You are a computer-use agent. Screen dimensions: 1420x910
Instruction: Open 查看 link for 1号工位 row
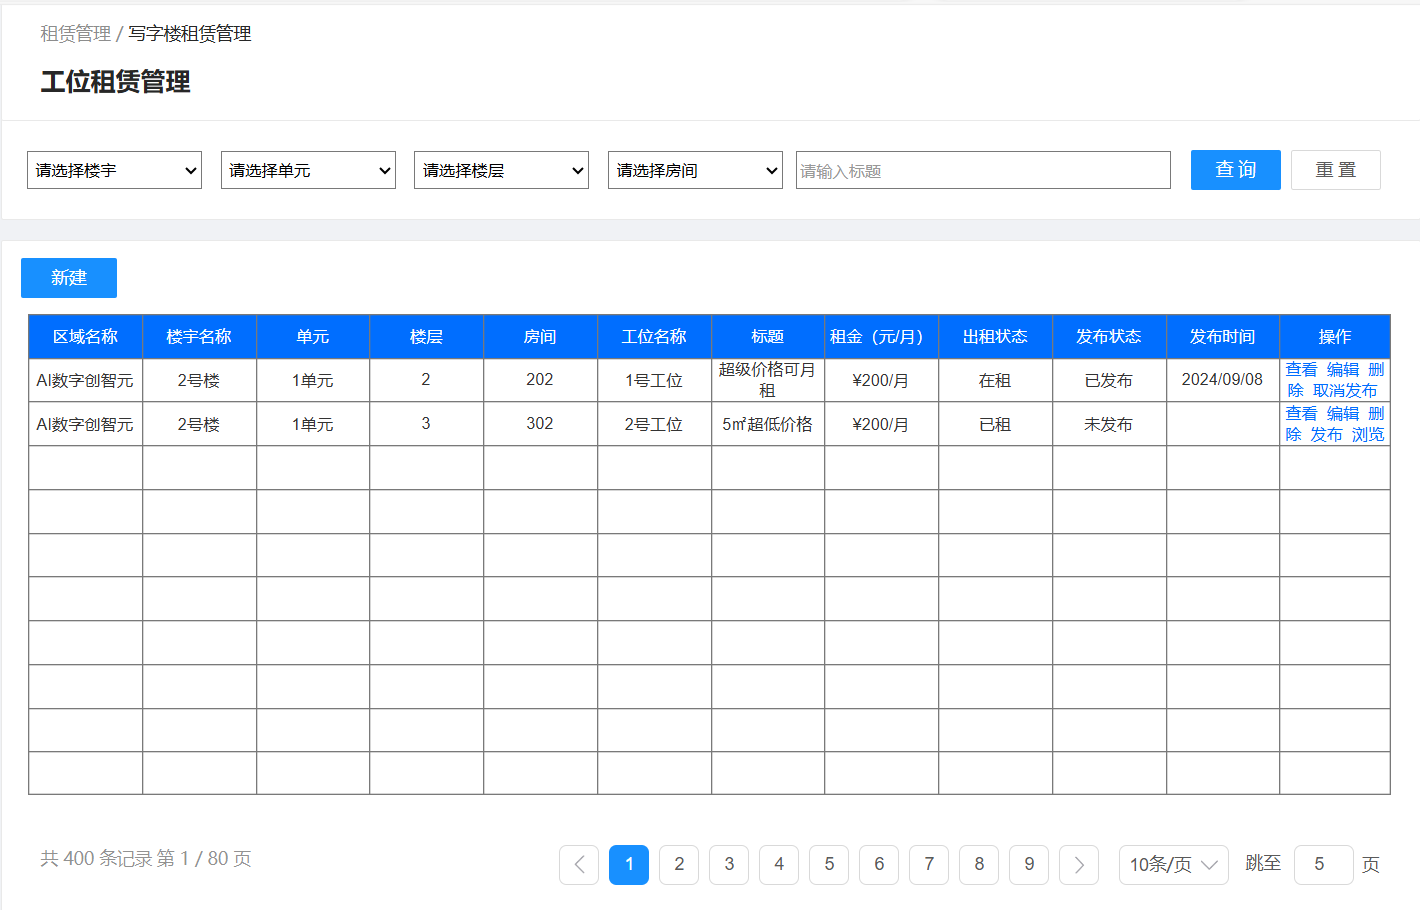(1301, 370)
